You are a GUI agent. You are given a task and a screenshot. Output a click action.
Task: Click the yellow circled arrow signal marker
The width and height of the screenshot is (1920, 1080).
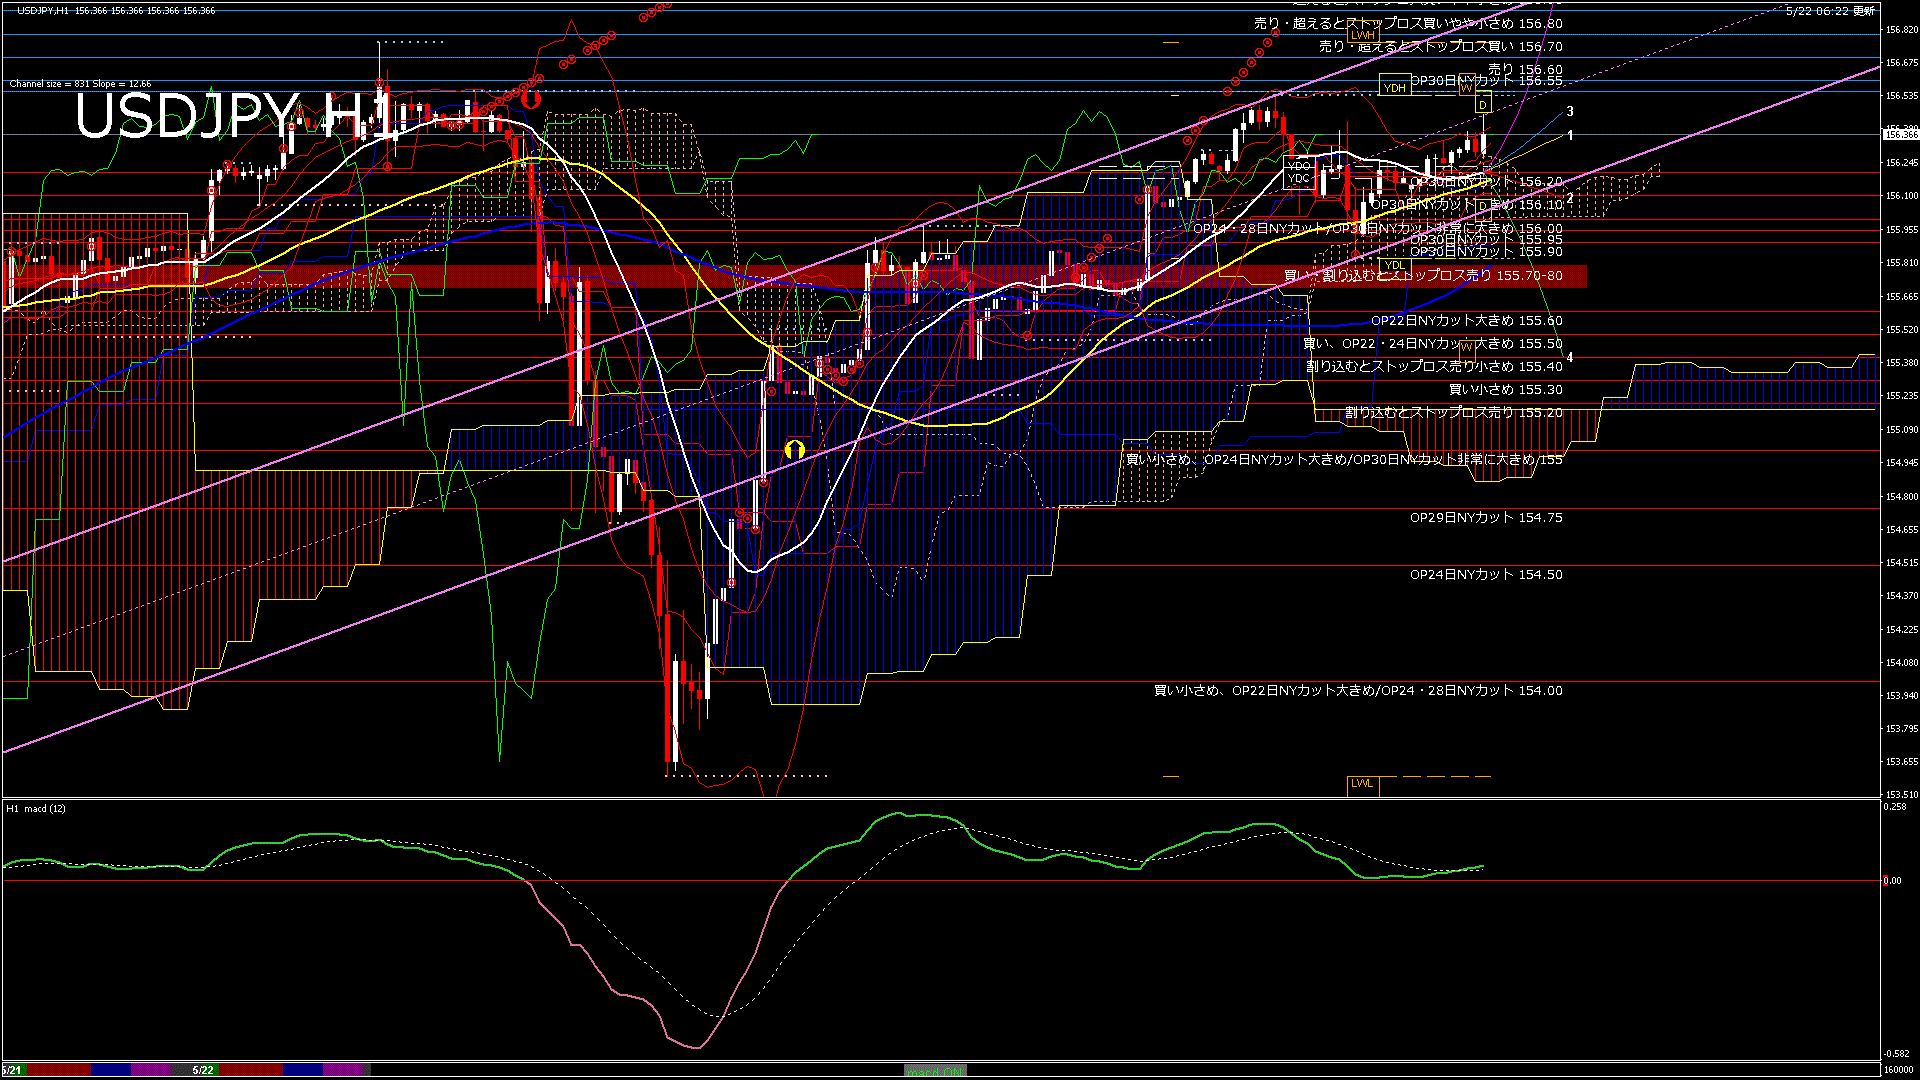[795, 449]
